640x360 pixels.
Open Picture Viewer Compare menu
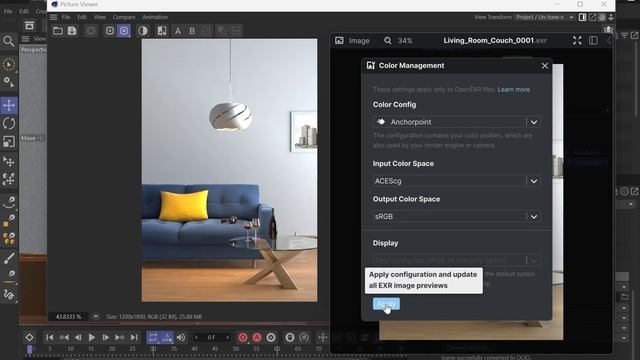pos(124,17)
